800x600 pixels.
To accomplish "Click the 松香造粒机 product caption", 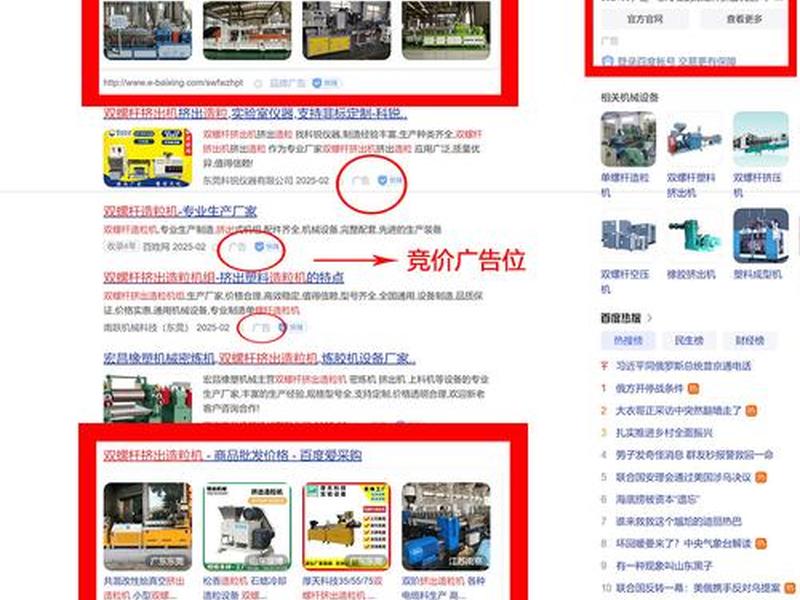I will (245, 587).
